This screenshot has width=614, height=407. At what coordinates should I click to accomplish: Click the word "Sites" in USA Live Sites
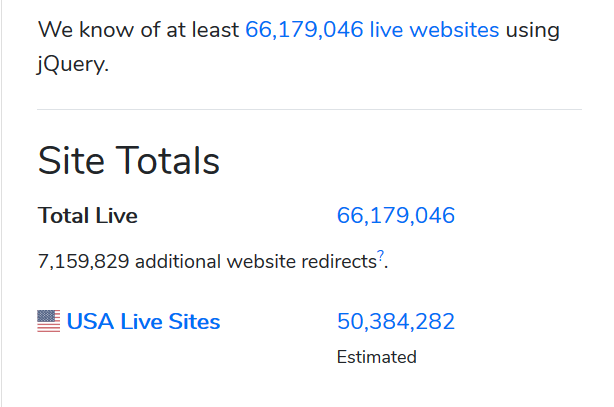click(x=194, y=322)
